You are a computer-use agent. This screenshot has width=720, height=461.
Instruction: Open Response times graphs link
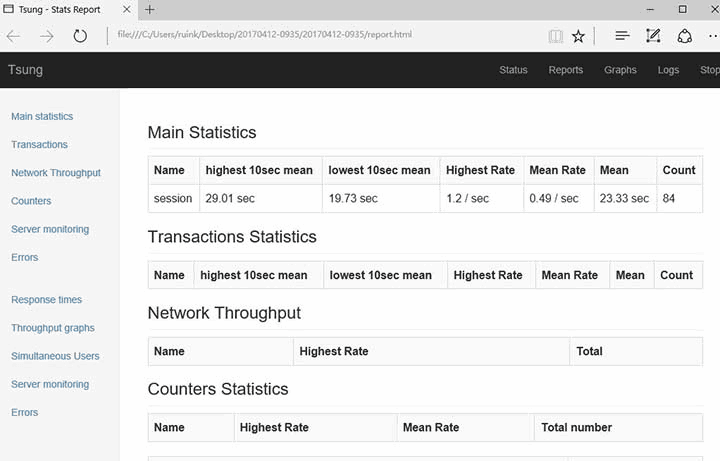tap(46, 299)
